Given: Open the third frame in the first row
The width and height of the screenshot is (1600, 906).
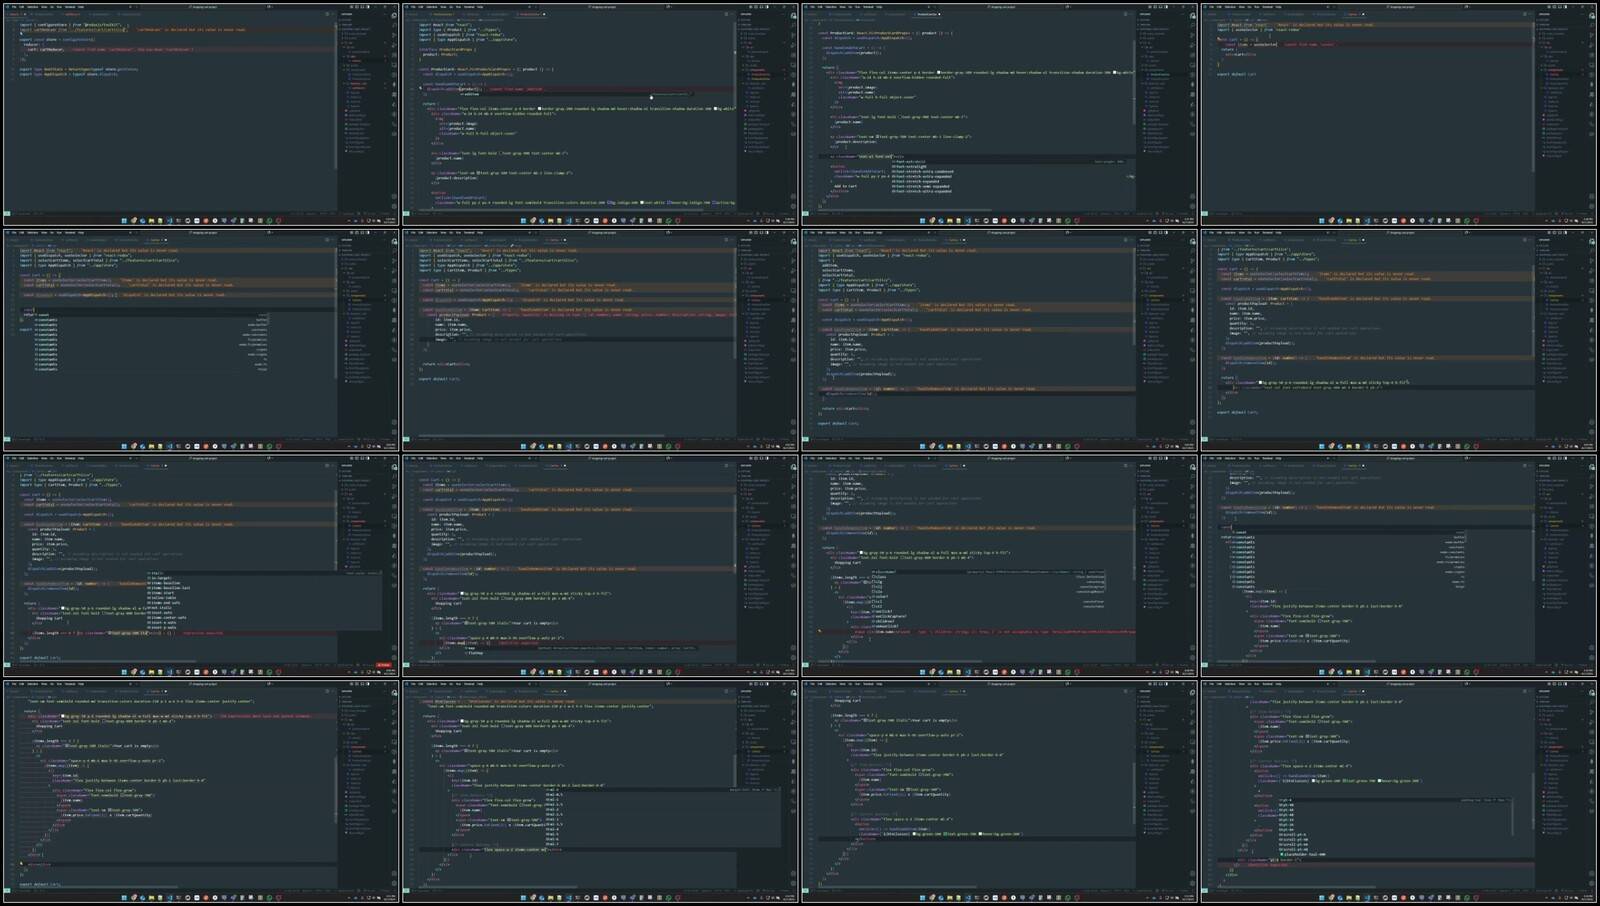Looking at the screenshot, I should tap(999, 114).
